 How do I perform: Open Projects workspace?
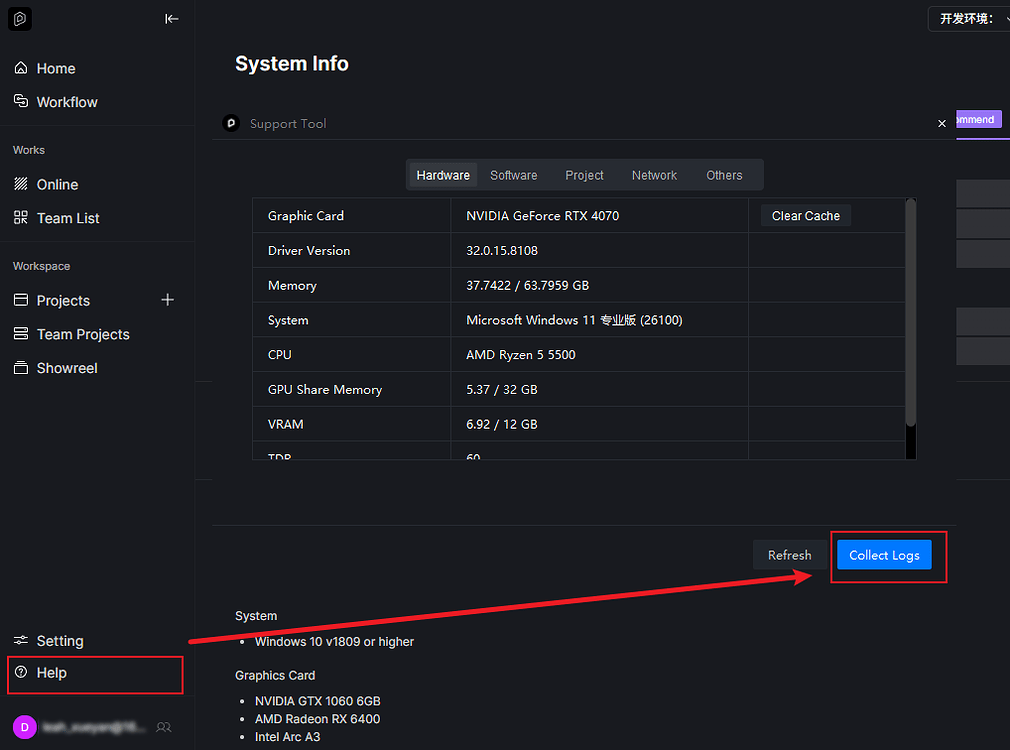63,300
